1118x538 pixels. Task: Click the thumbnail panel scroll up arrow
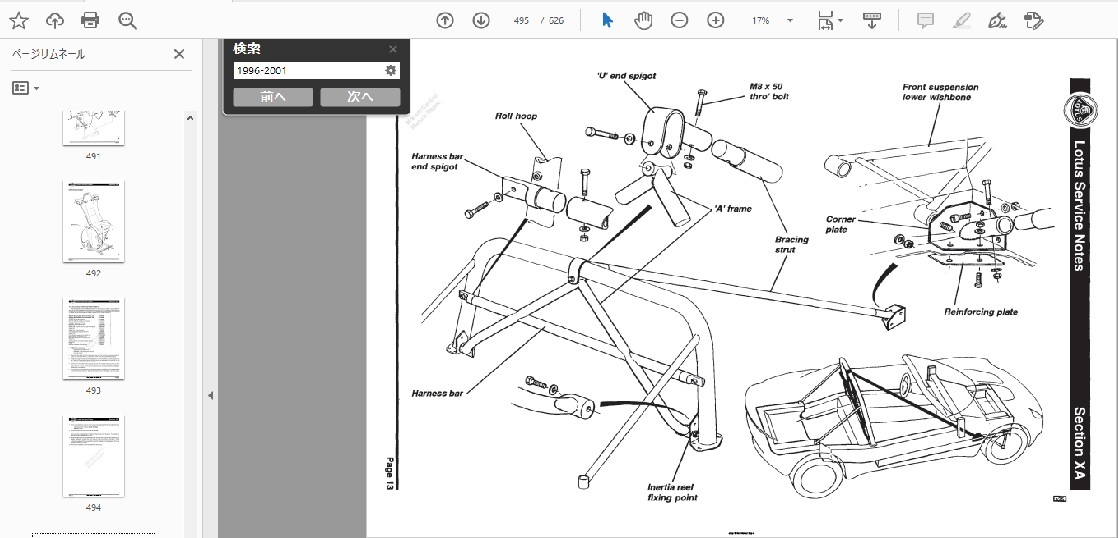tap(190, 118)
